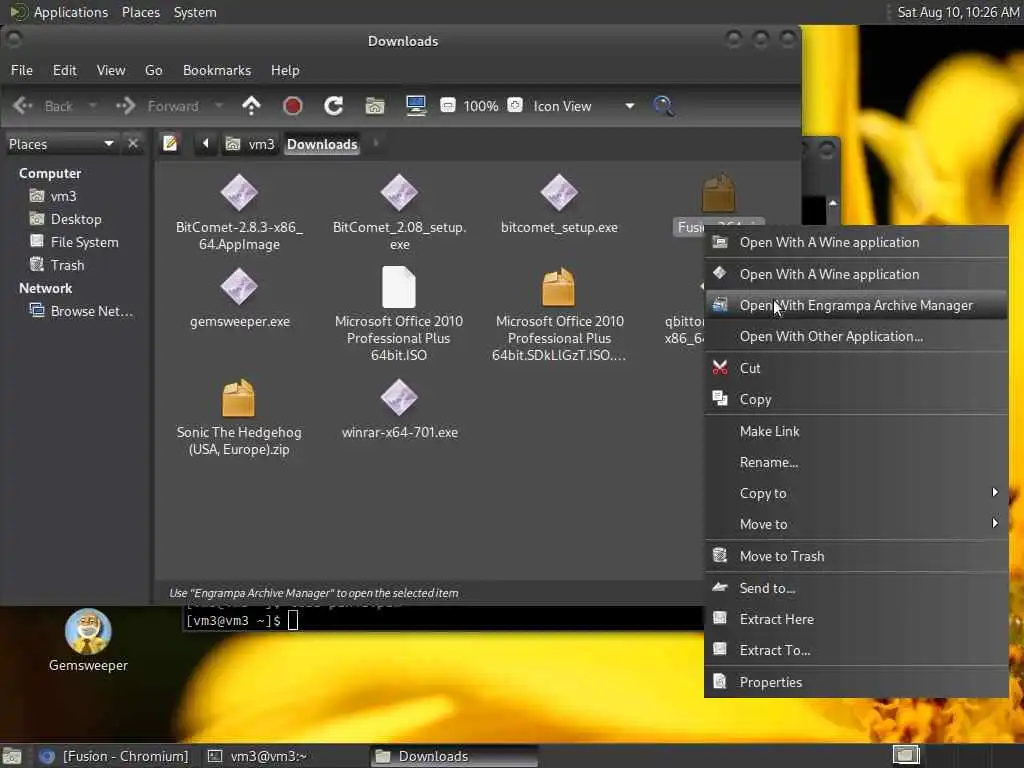Go up to parent folder arrow
Image resolution: width=1024 pixels, height=768 pixels.
click(x=251, y=106)
